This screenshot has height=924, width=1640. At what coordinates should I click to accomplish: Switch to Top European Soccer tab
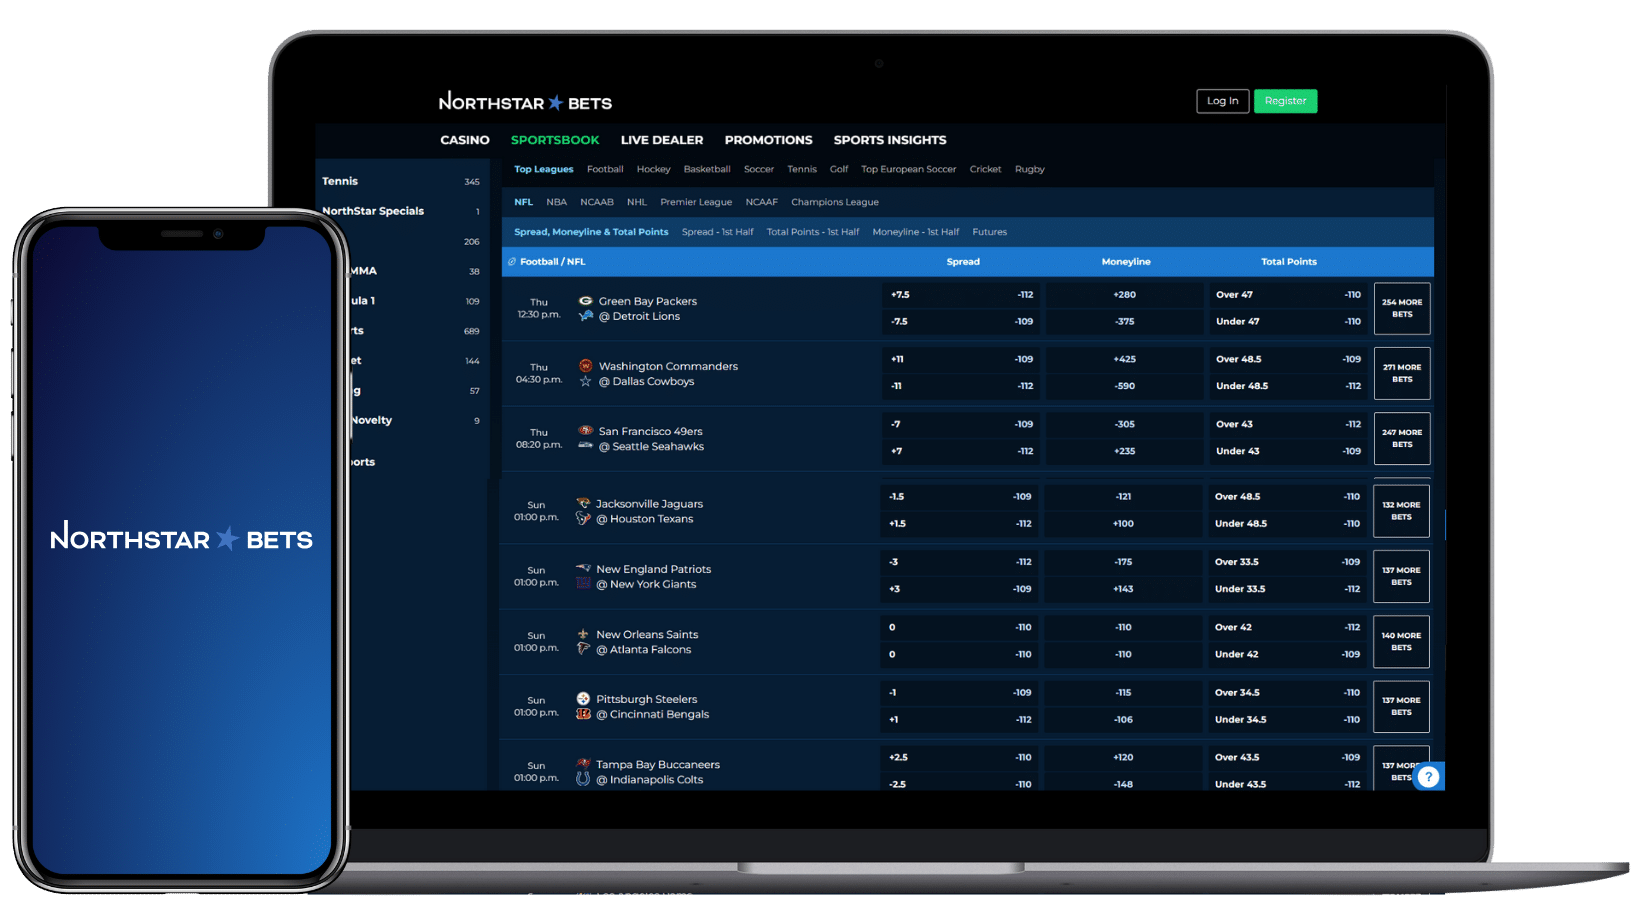[x=908, y=169]
